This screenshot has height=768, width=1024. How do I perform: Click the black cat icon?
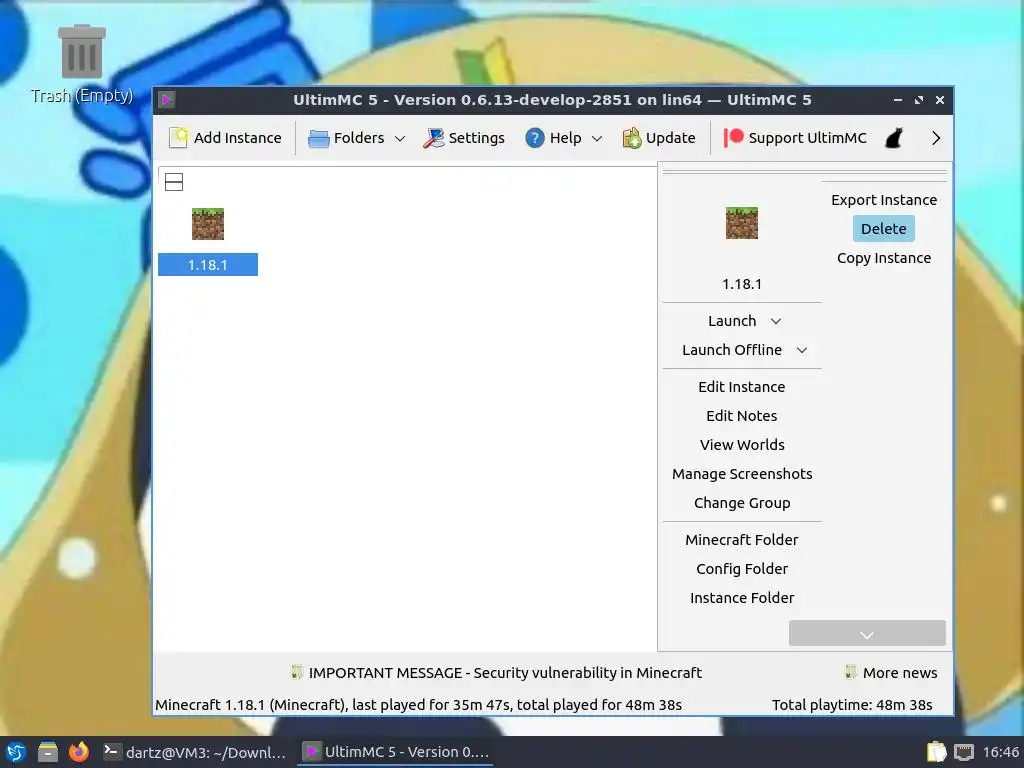coord(894,138)
